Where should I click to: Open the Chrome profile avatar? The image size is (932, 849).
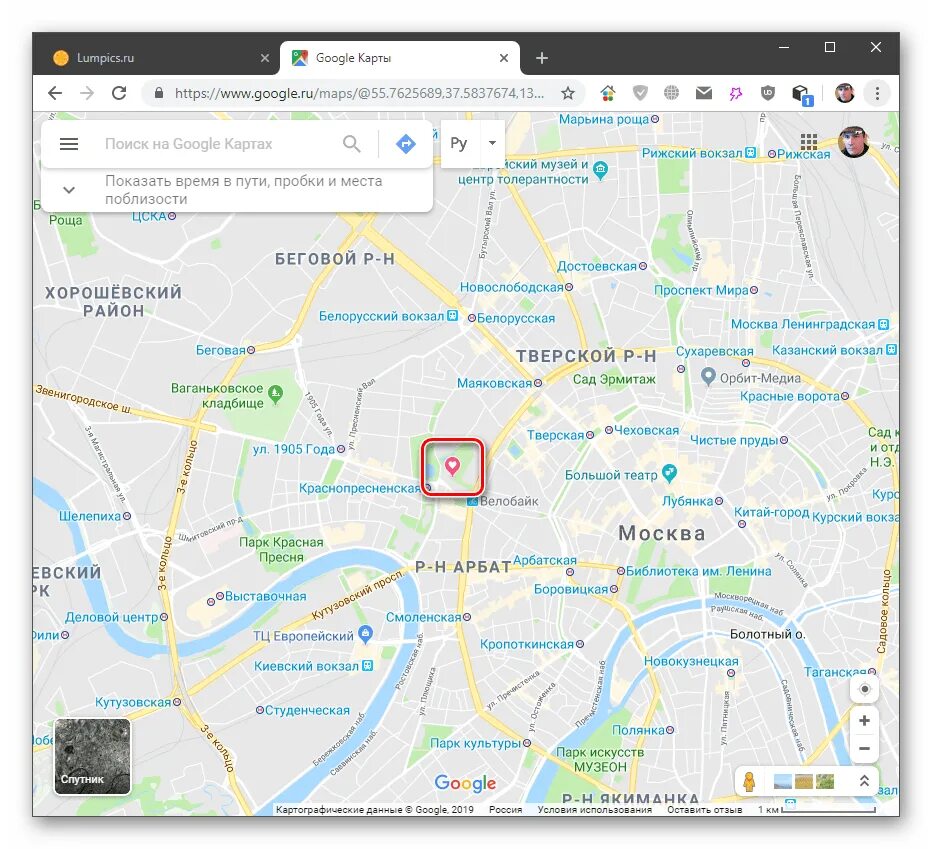pos(845,93)
